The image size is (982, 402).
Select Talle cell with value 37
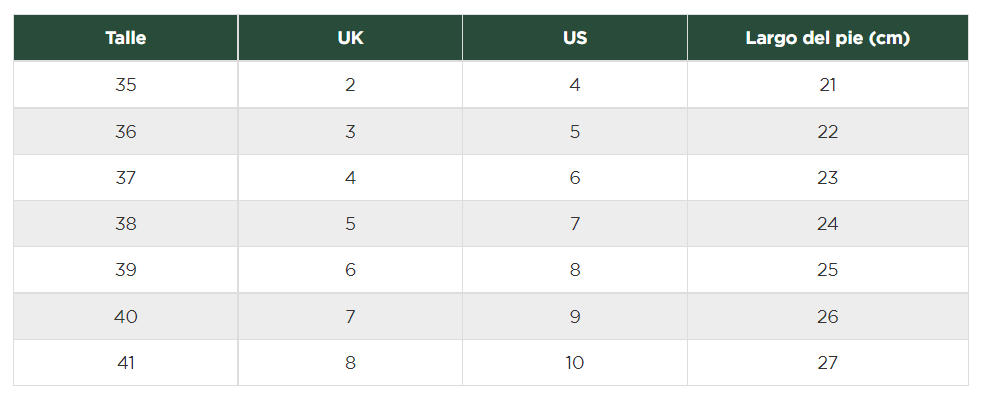(x=126, y=178)
